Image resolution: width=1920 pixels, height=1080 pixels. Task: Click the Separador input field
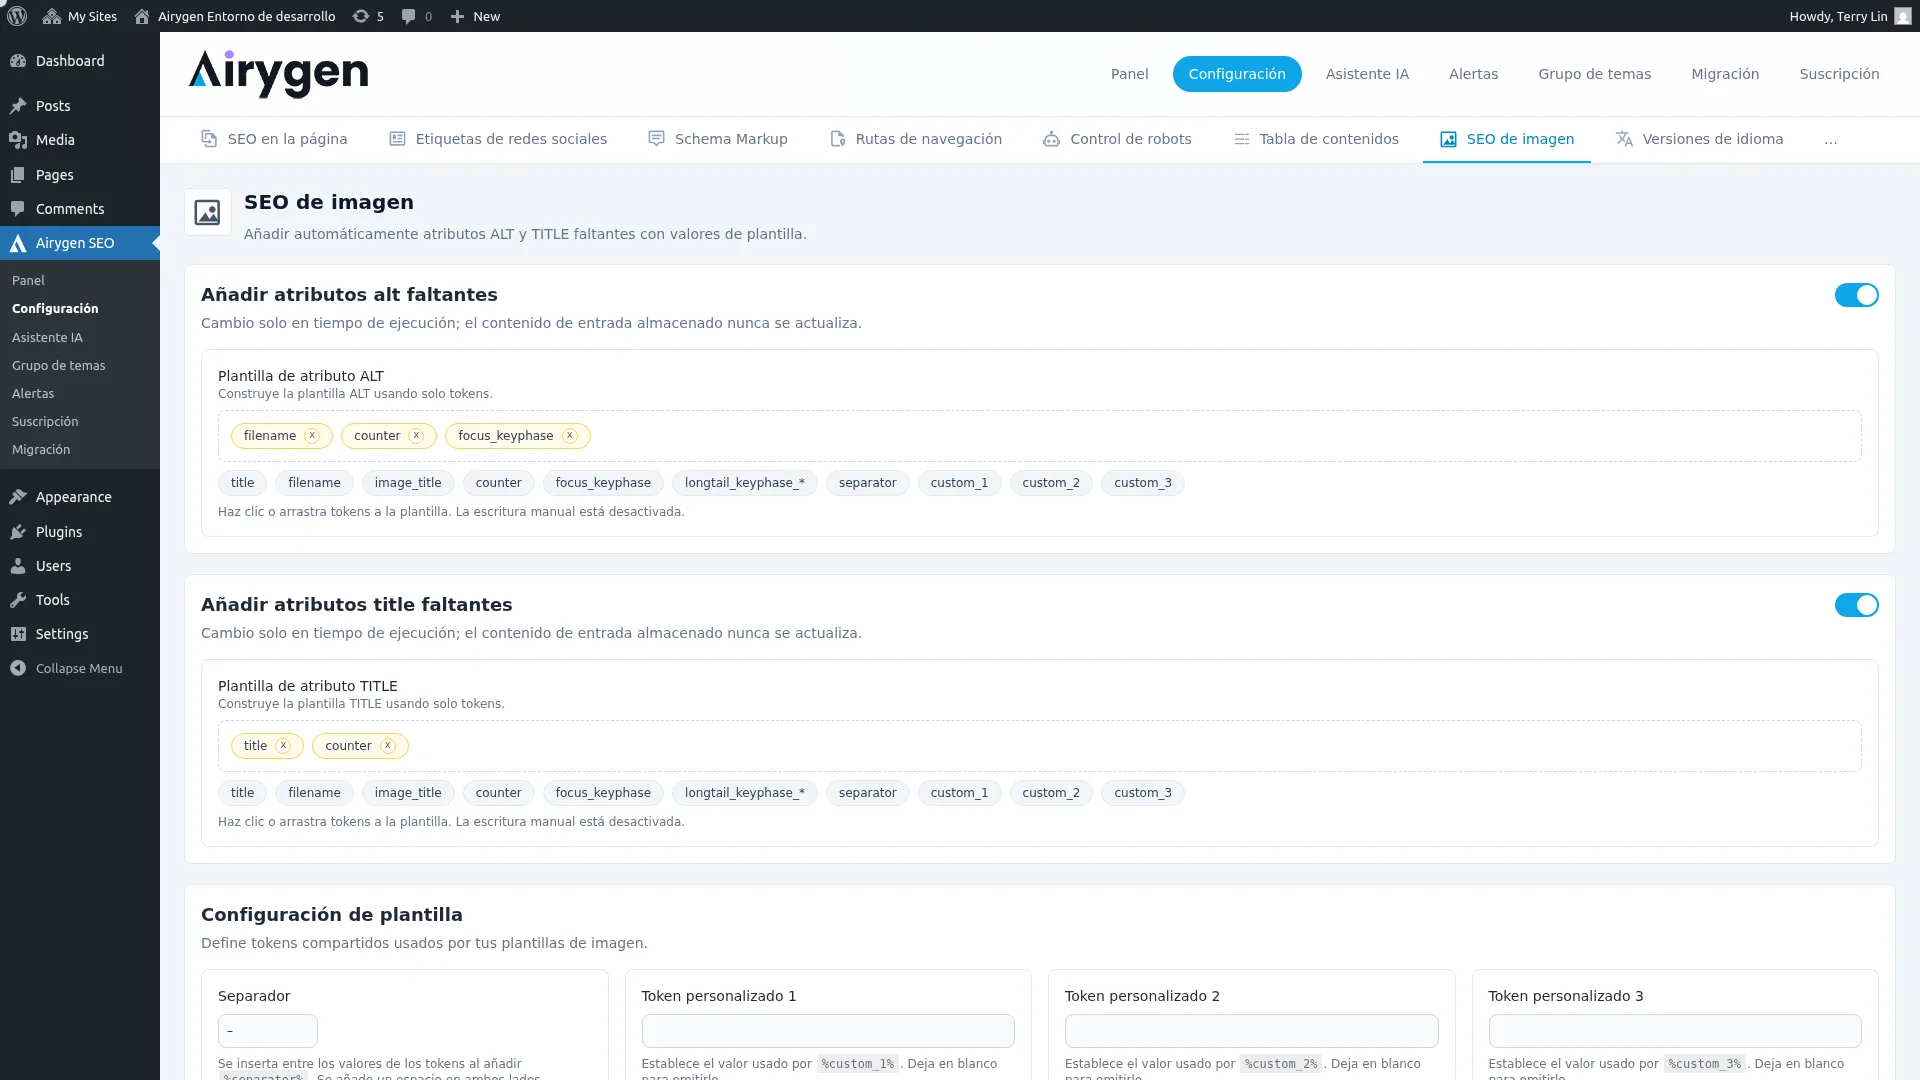(268, 1031)
